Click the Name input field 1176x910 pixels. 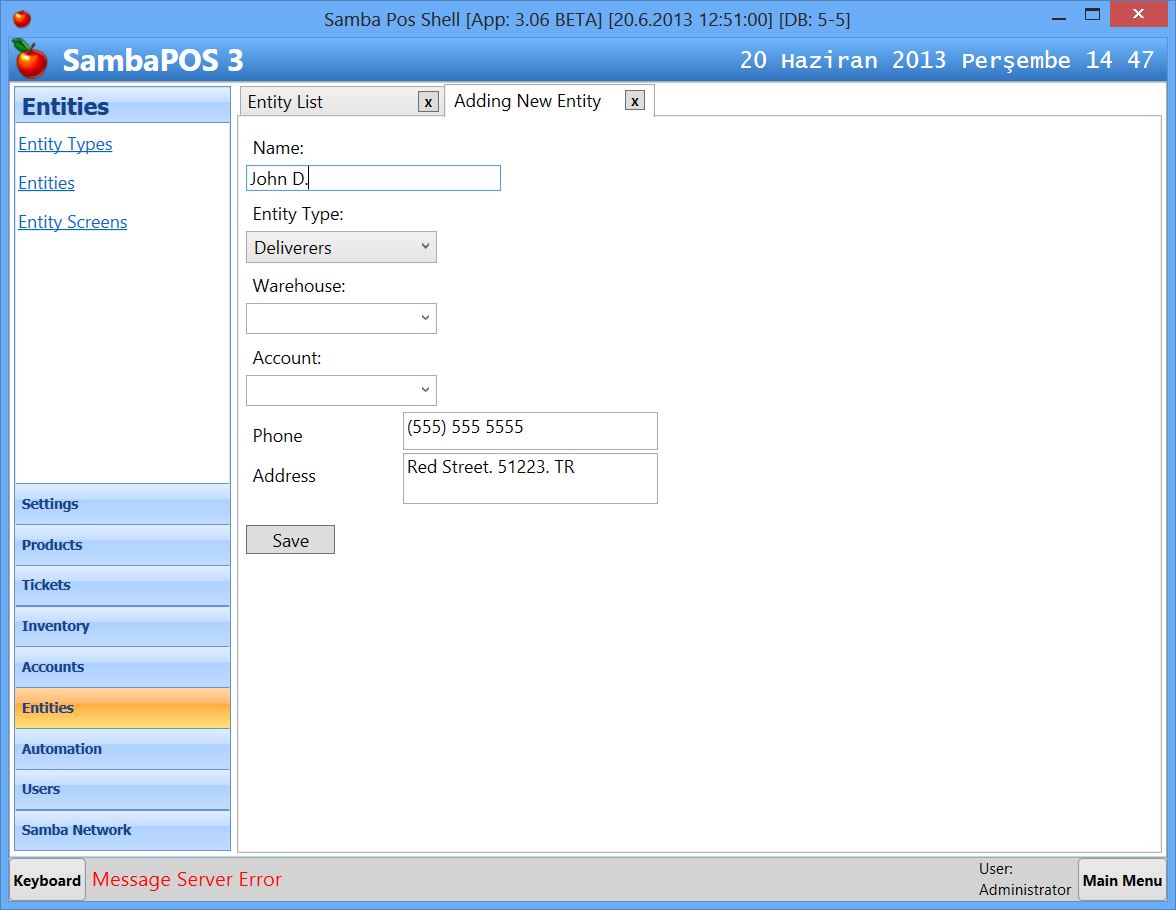373,178
